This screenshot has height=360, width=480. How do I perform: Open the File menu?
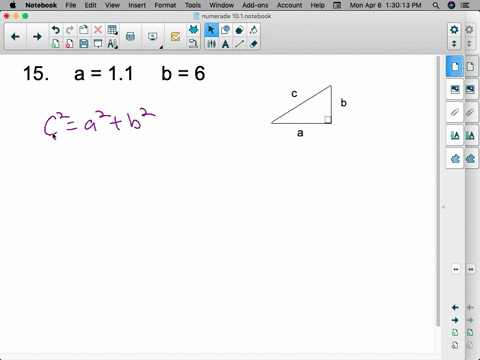[71, 5]
